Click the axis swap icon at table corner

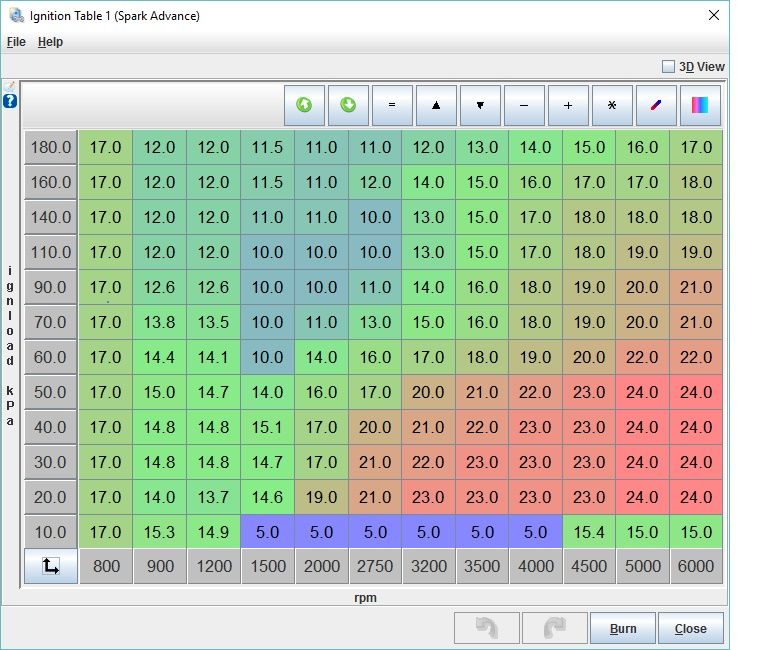51,566
